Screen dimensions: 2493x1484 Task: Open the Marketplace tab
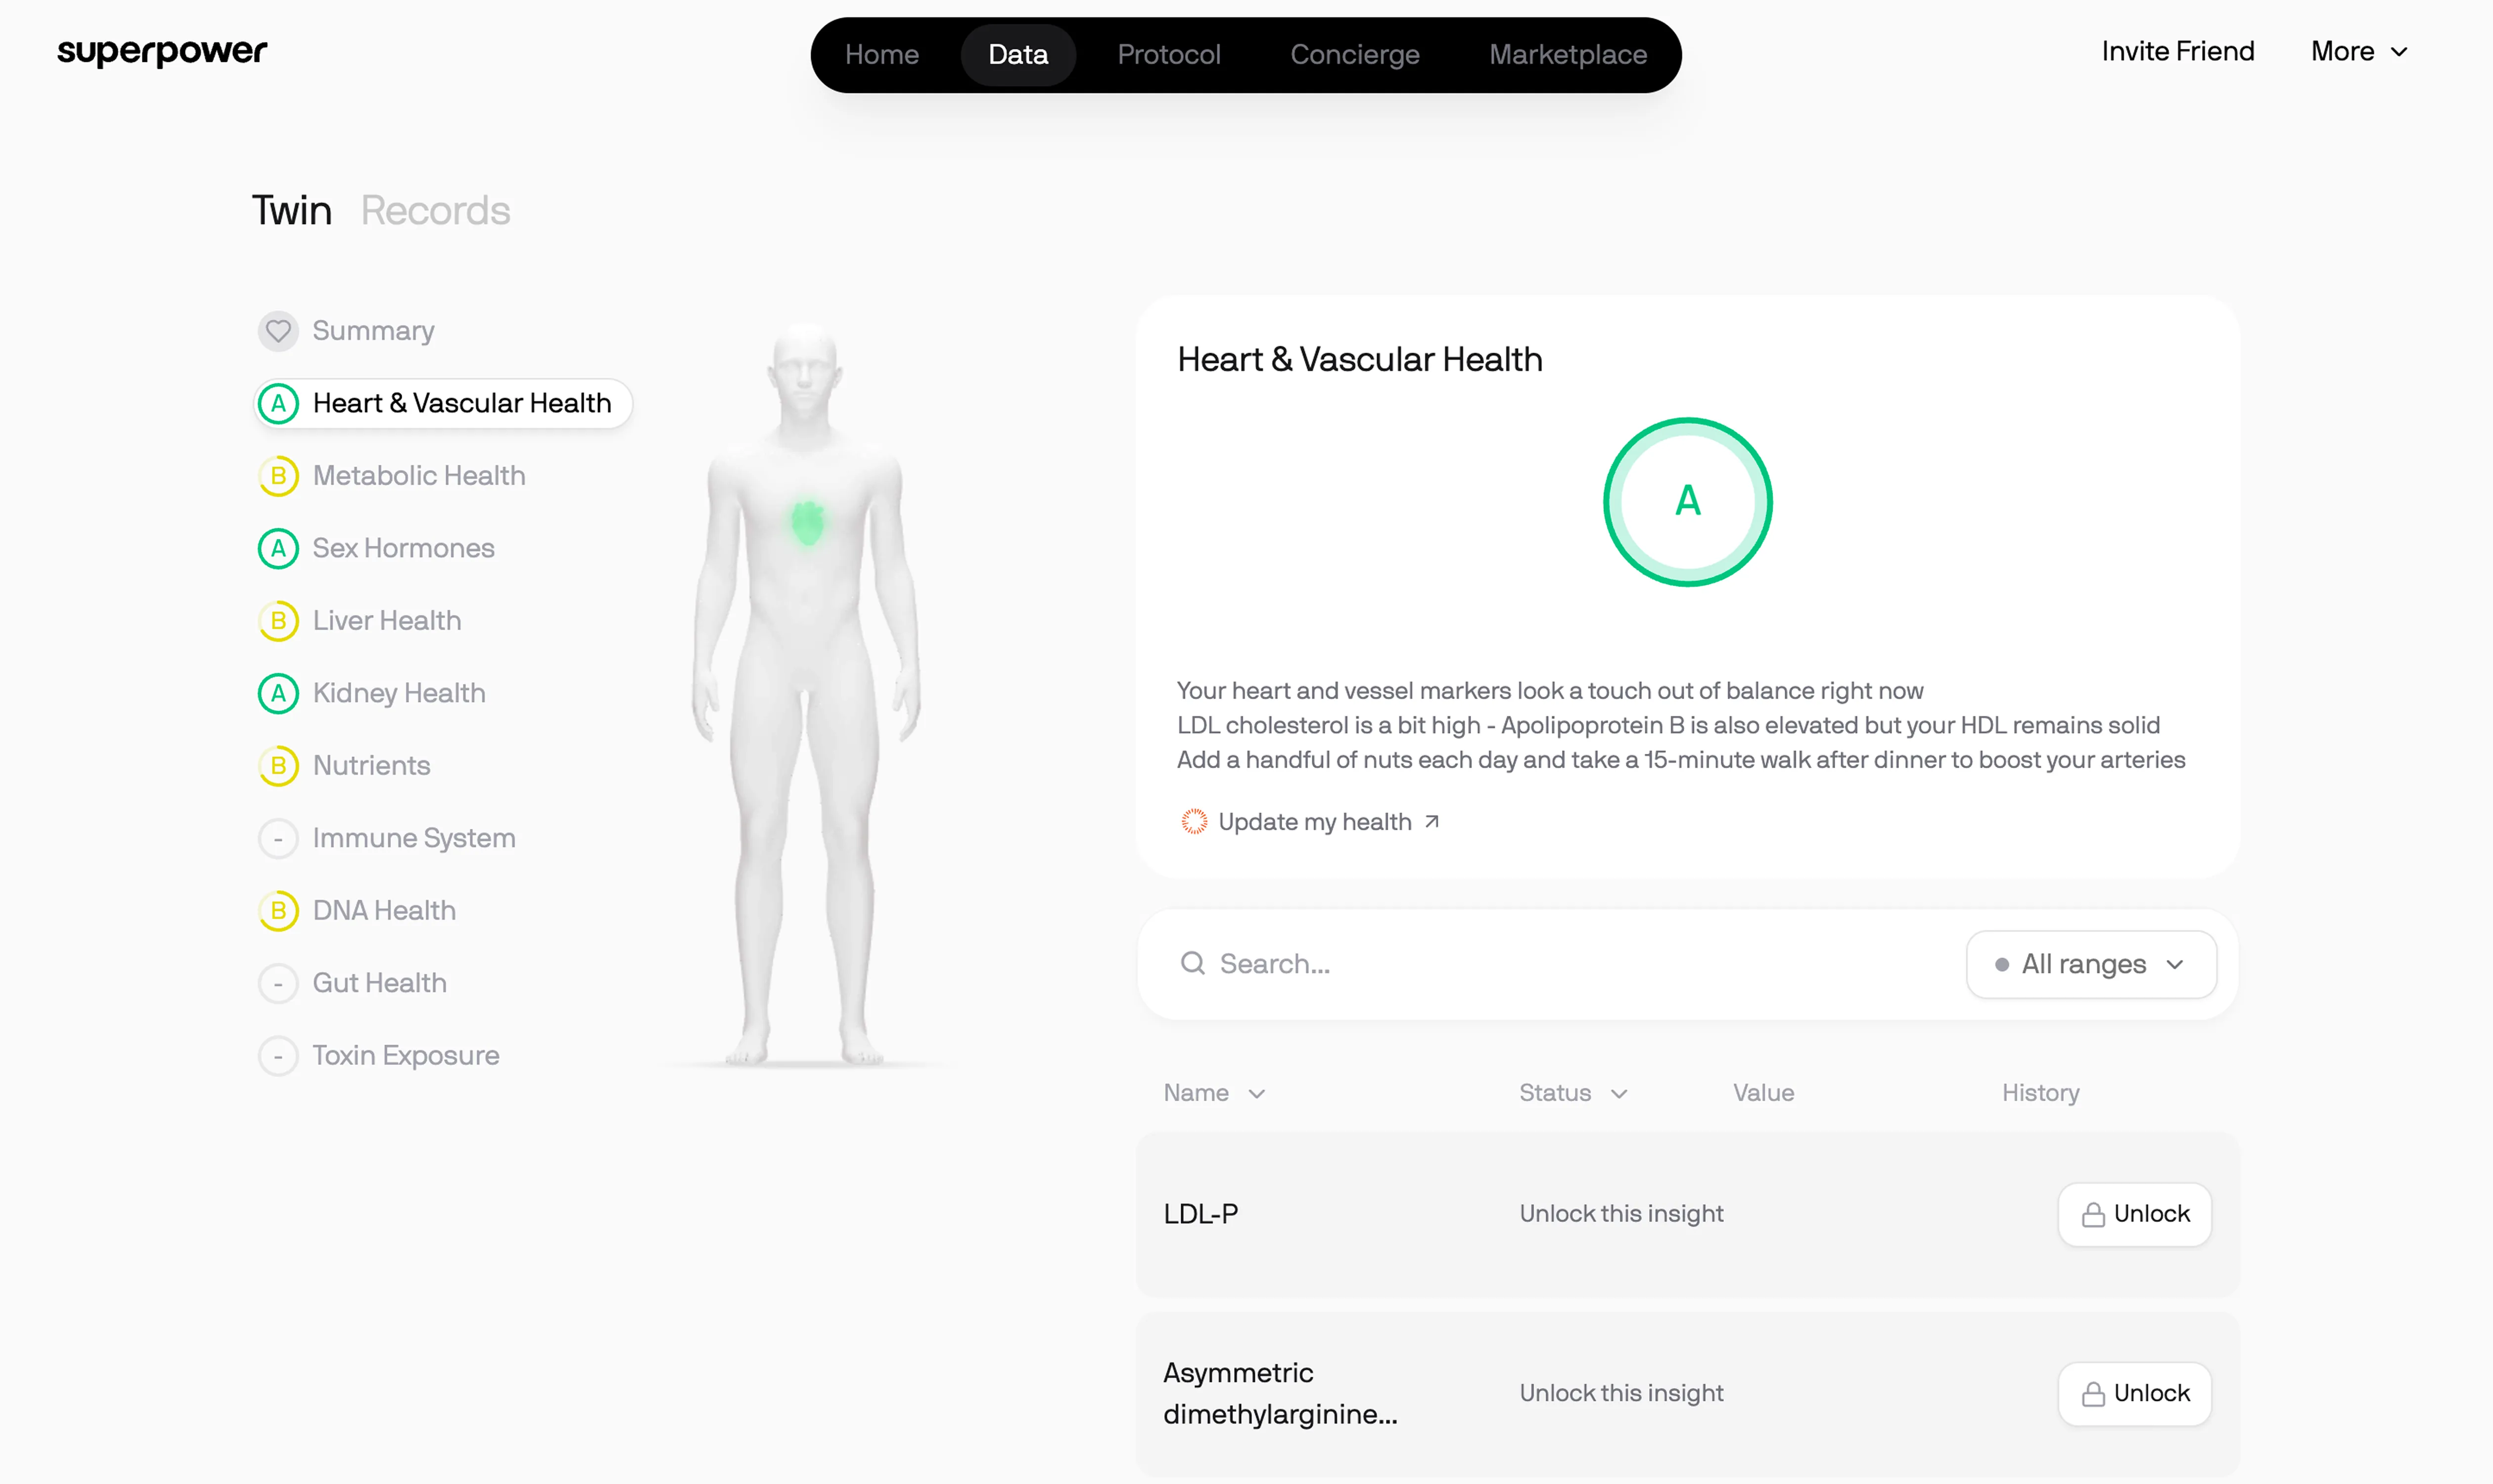[1567, 55]
